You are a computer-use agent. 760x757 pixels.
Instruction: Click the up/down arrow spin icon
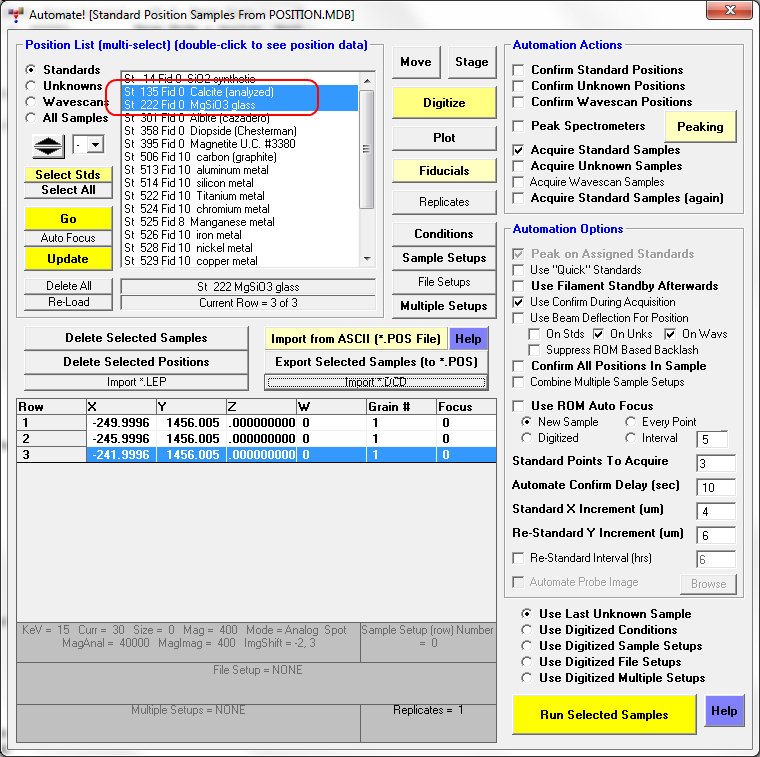click(x=49, y=145)
